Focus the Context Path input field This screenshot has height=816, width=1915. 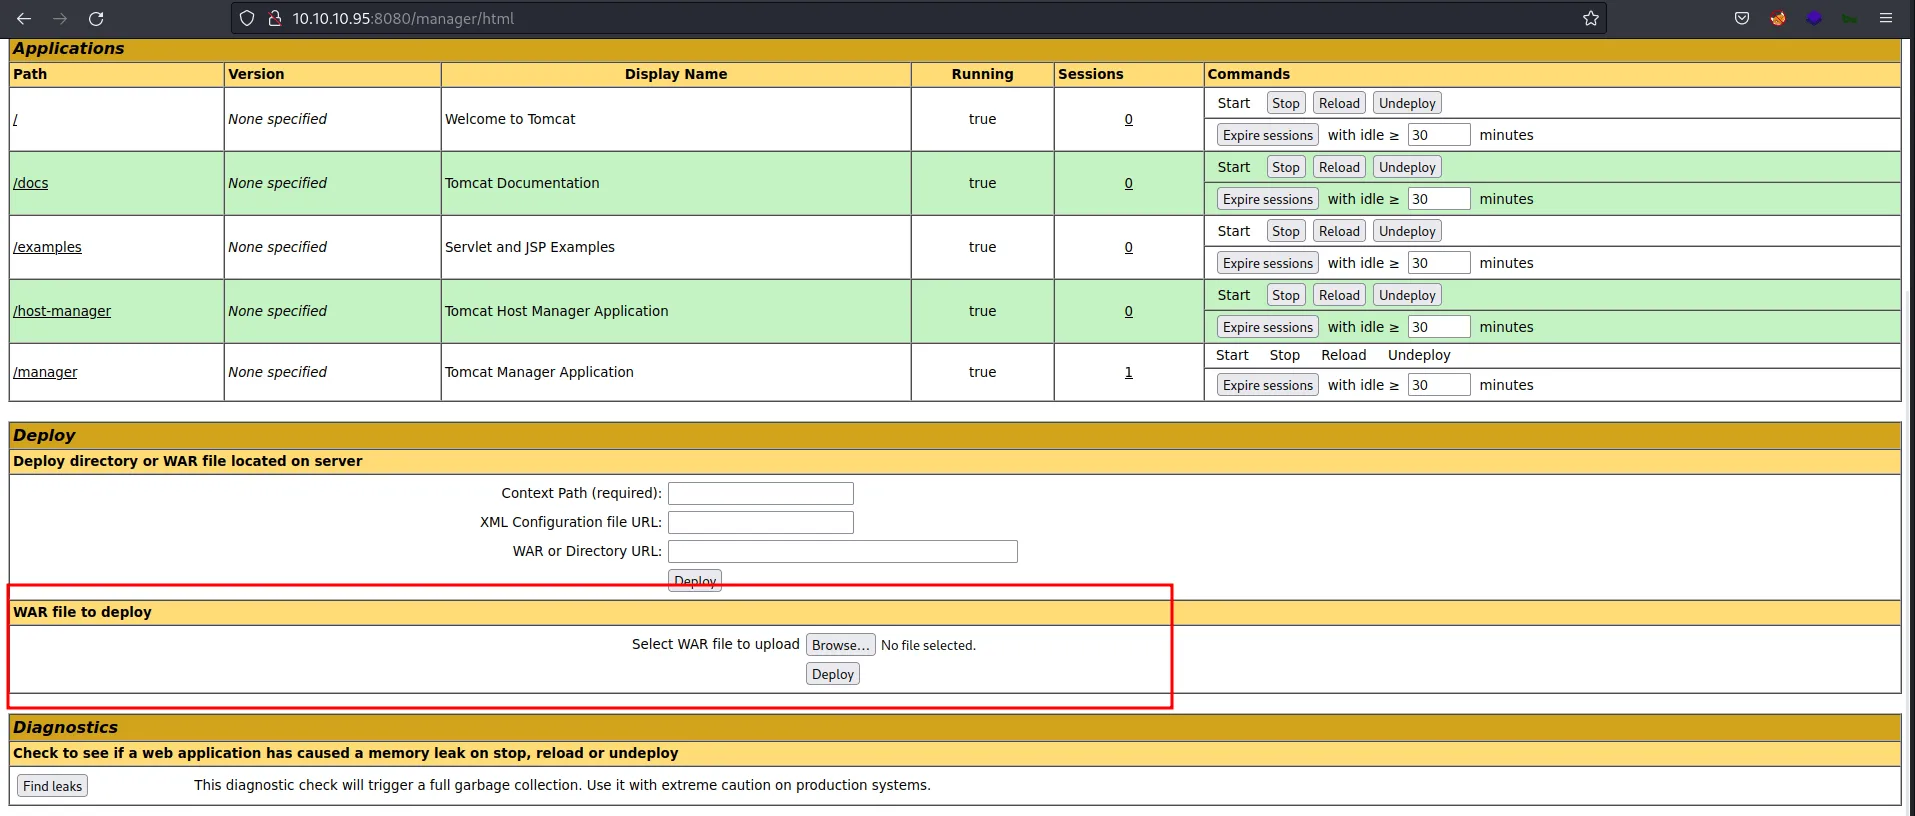760,493
